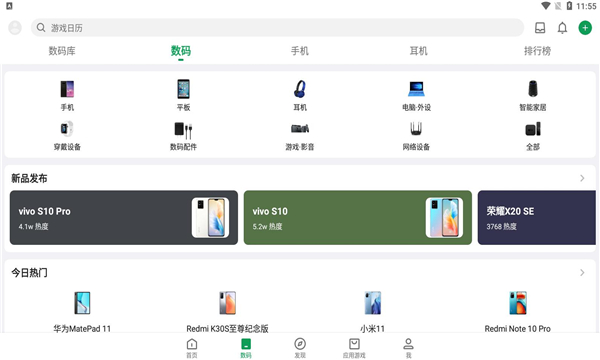
Task: Open the 电脑·外设 laptop category icon
Action: (x=416, y=89)
